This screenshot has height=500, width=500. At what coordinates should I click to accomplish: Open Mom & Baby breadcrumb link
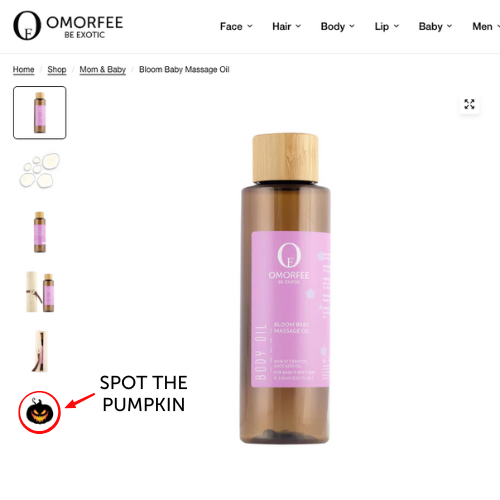[x=103, y=69]
